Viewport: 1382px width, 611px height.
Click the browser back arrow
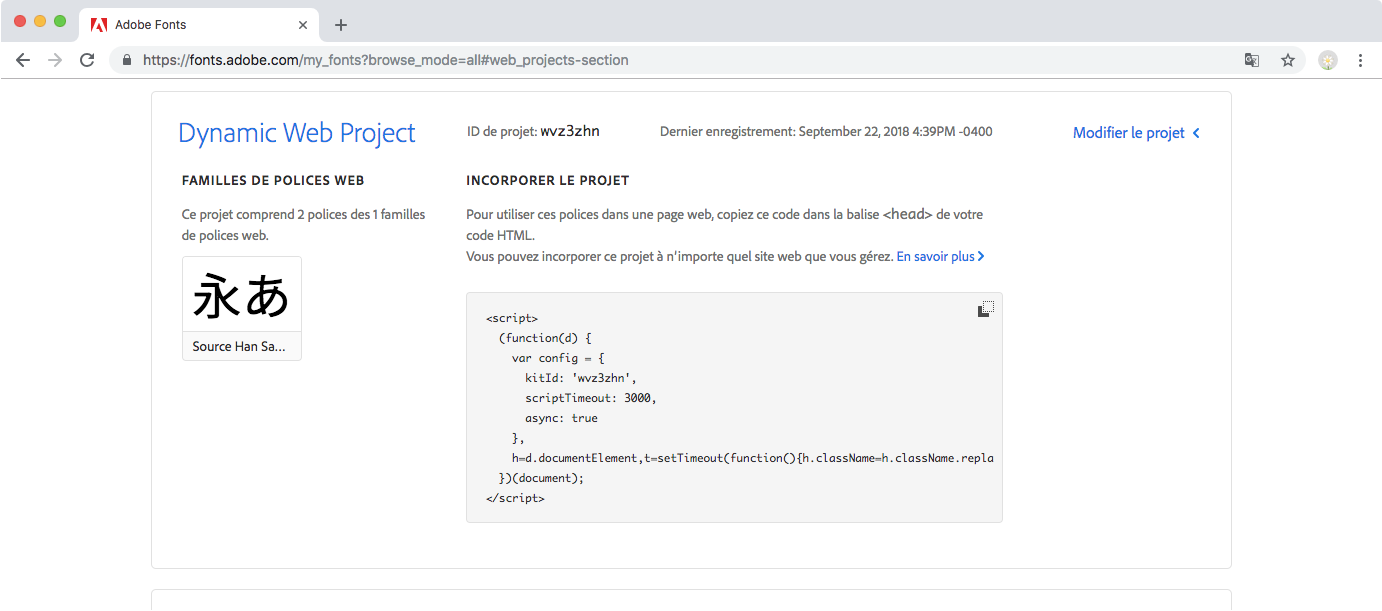point(23,60)
